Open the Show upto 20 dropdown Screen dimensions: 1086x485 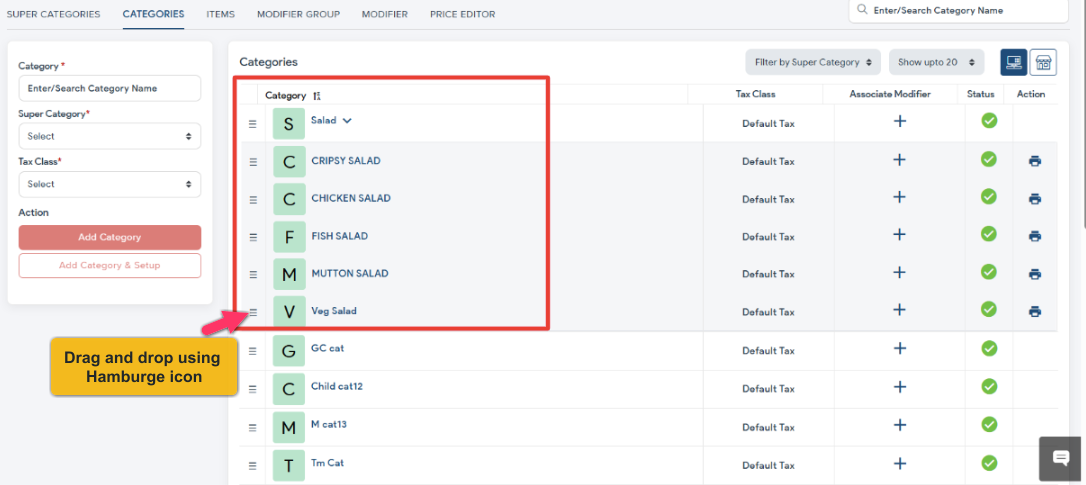[936, 62]
